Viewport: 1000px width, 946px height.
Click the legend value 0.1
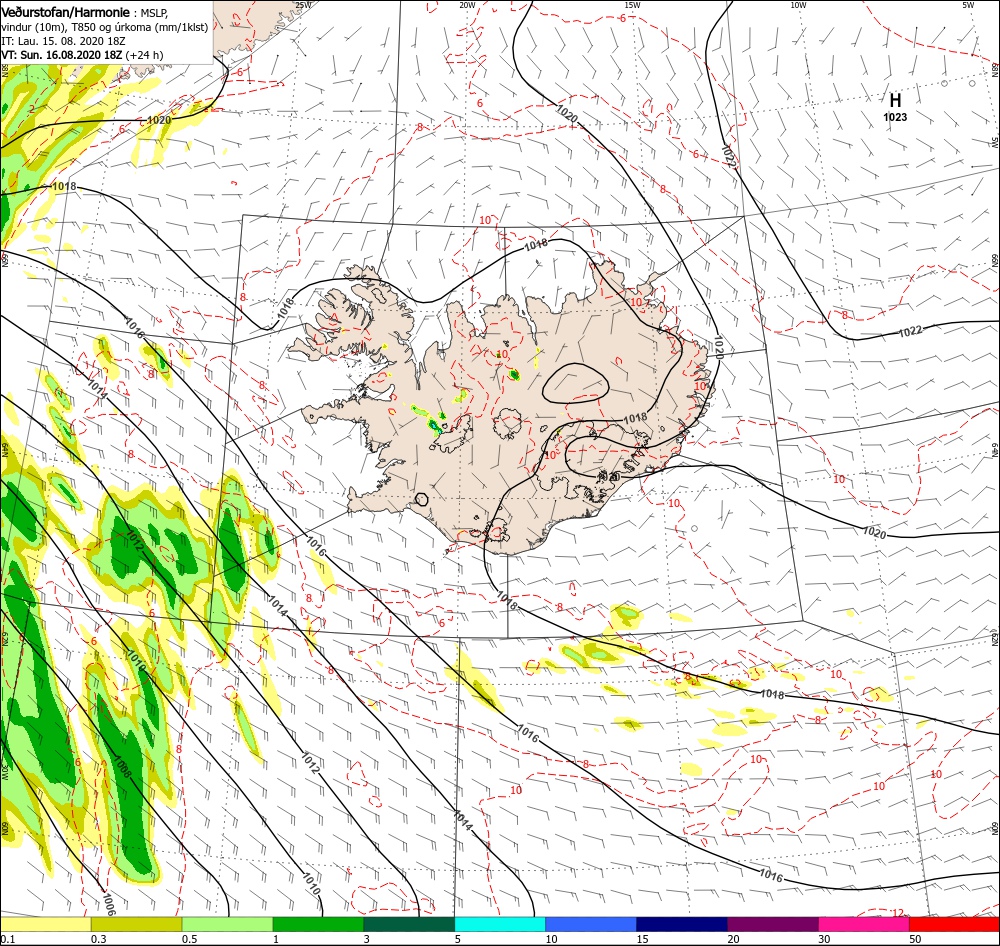7,939
